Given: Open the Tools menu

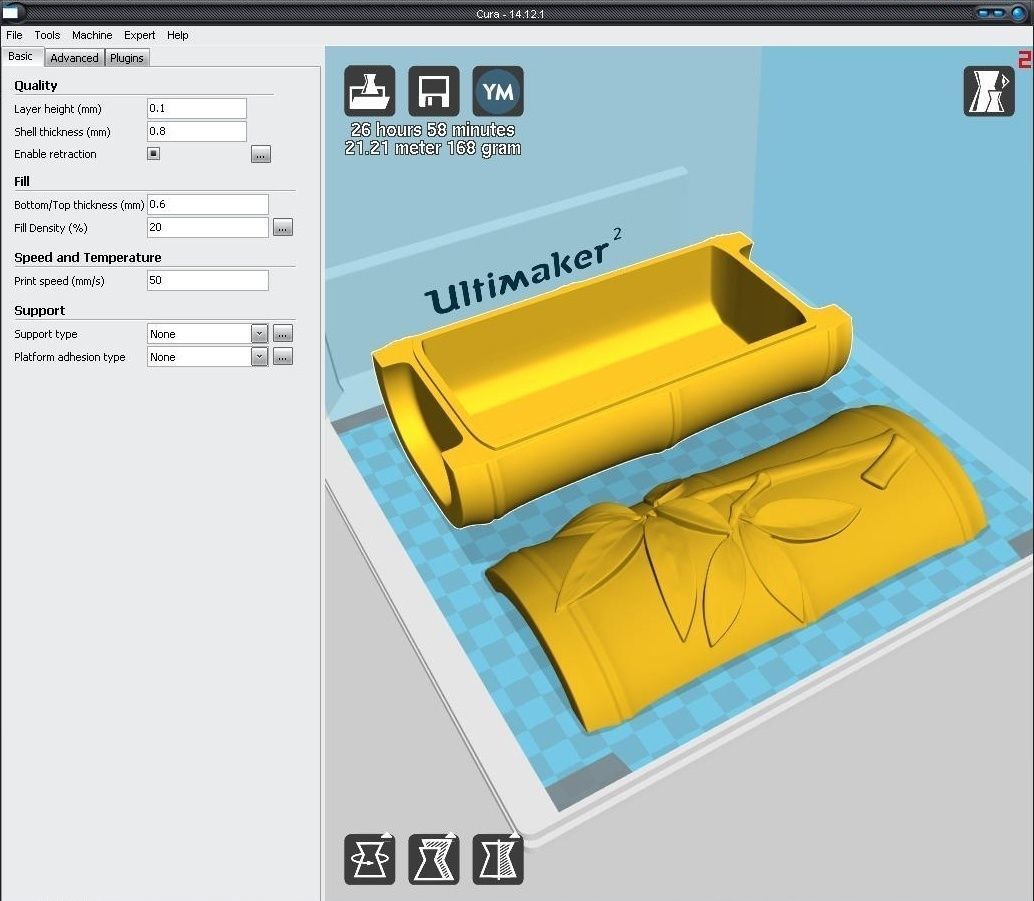Looking at the screenshot, I should coord(47,35).
